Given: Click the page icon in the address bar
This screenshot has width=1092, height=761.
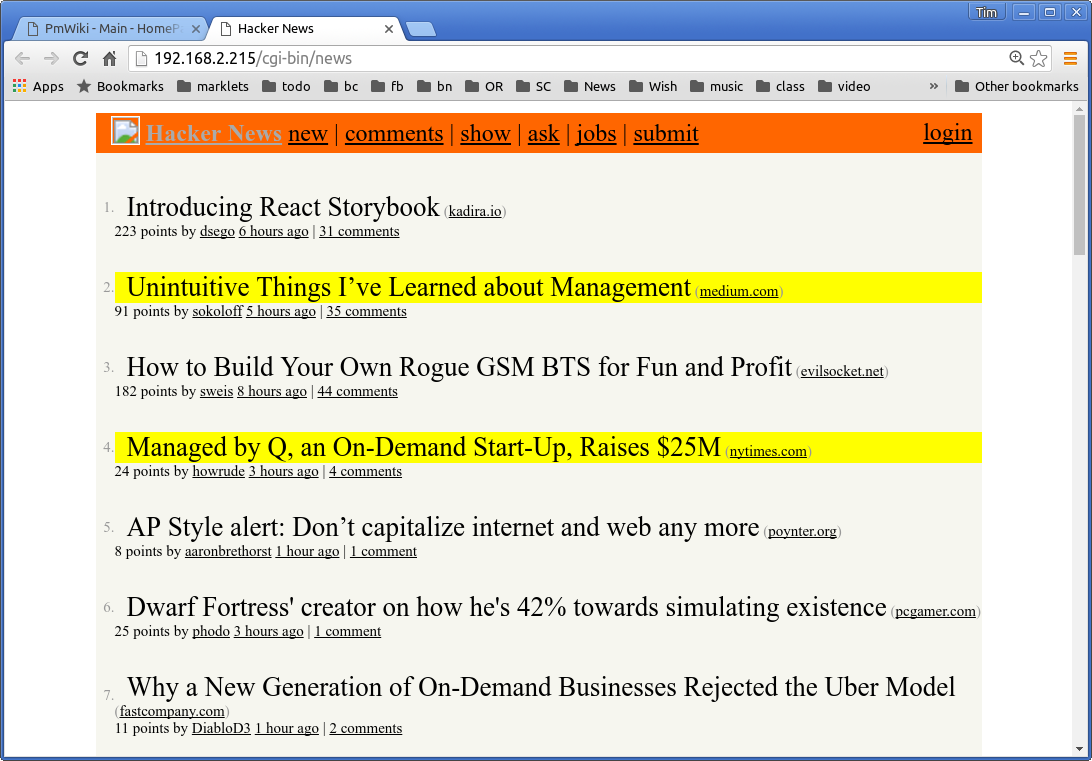Looking at the screenshot, I should click(x=141, y=58).
